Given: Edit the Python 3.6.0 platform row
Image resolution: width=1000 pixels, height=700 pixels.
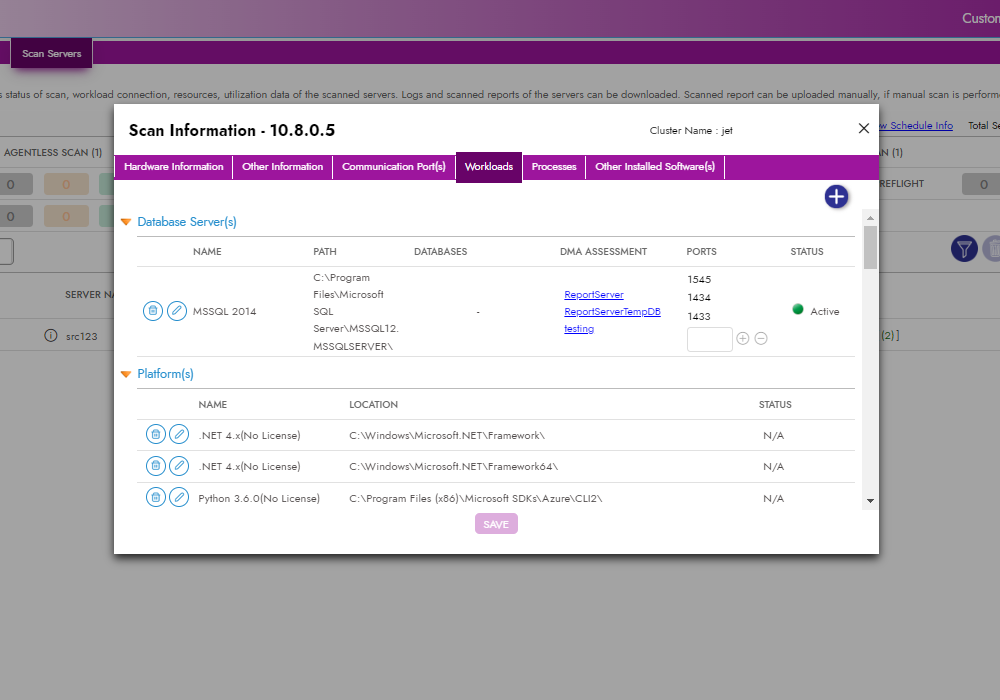Looking at the screenshot, I should click(179, 497).
